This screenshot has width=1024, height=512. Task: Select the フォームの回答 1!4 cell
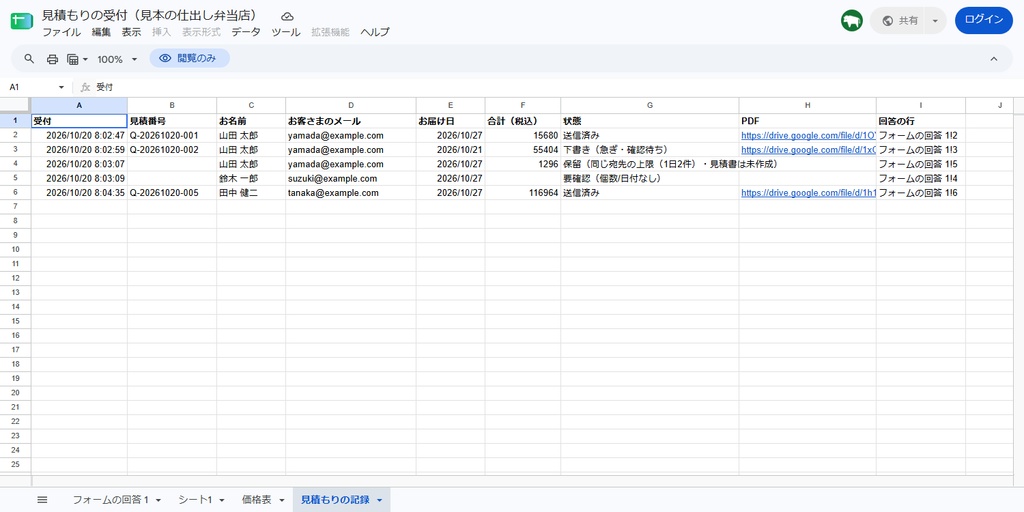(x=921, y=179)
